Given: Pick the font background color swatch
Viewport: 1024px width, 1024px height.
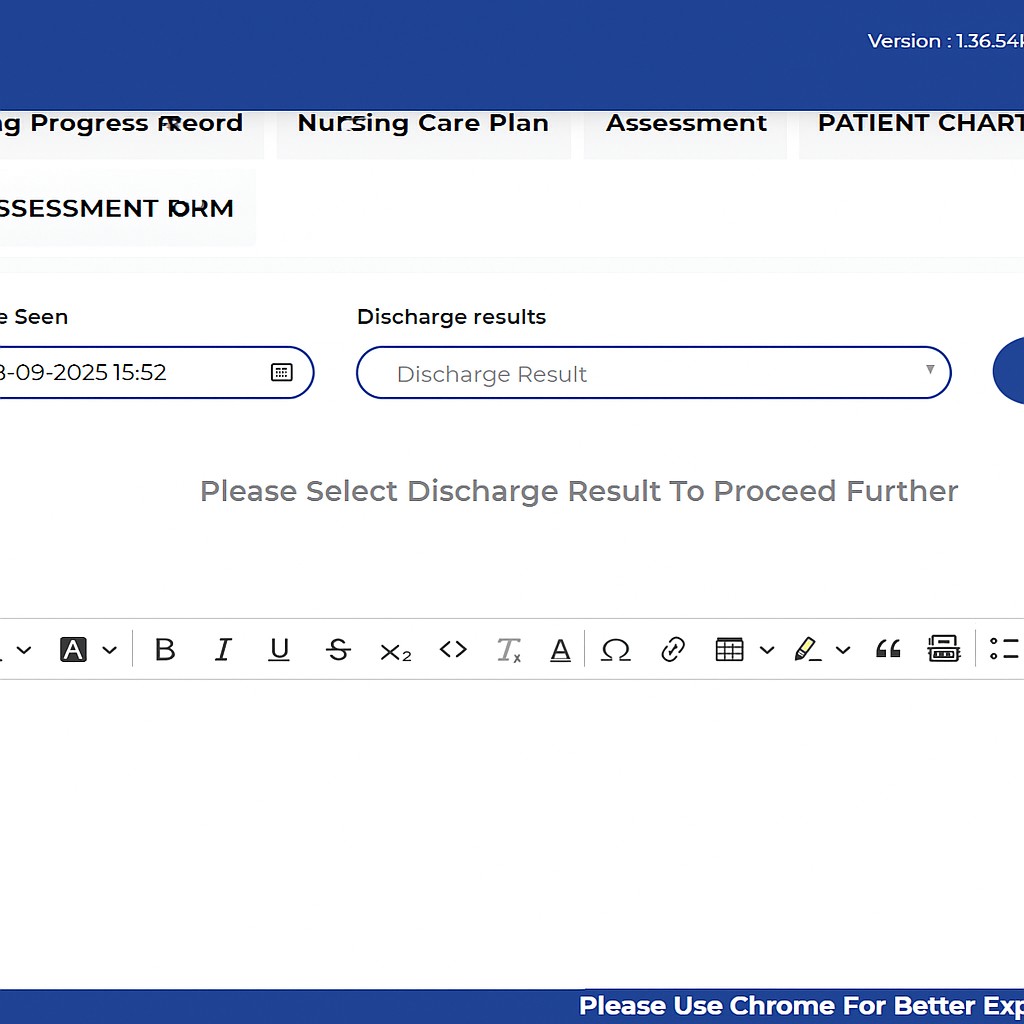Looking at the screenshot, I should [x=74, y=650].
